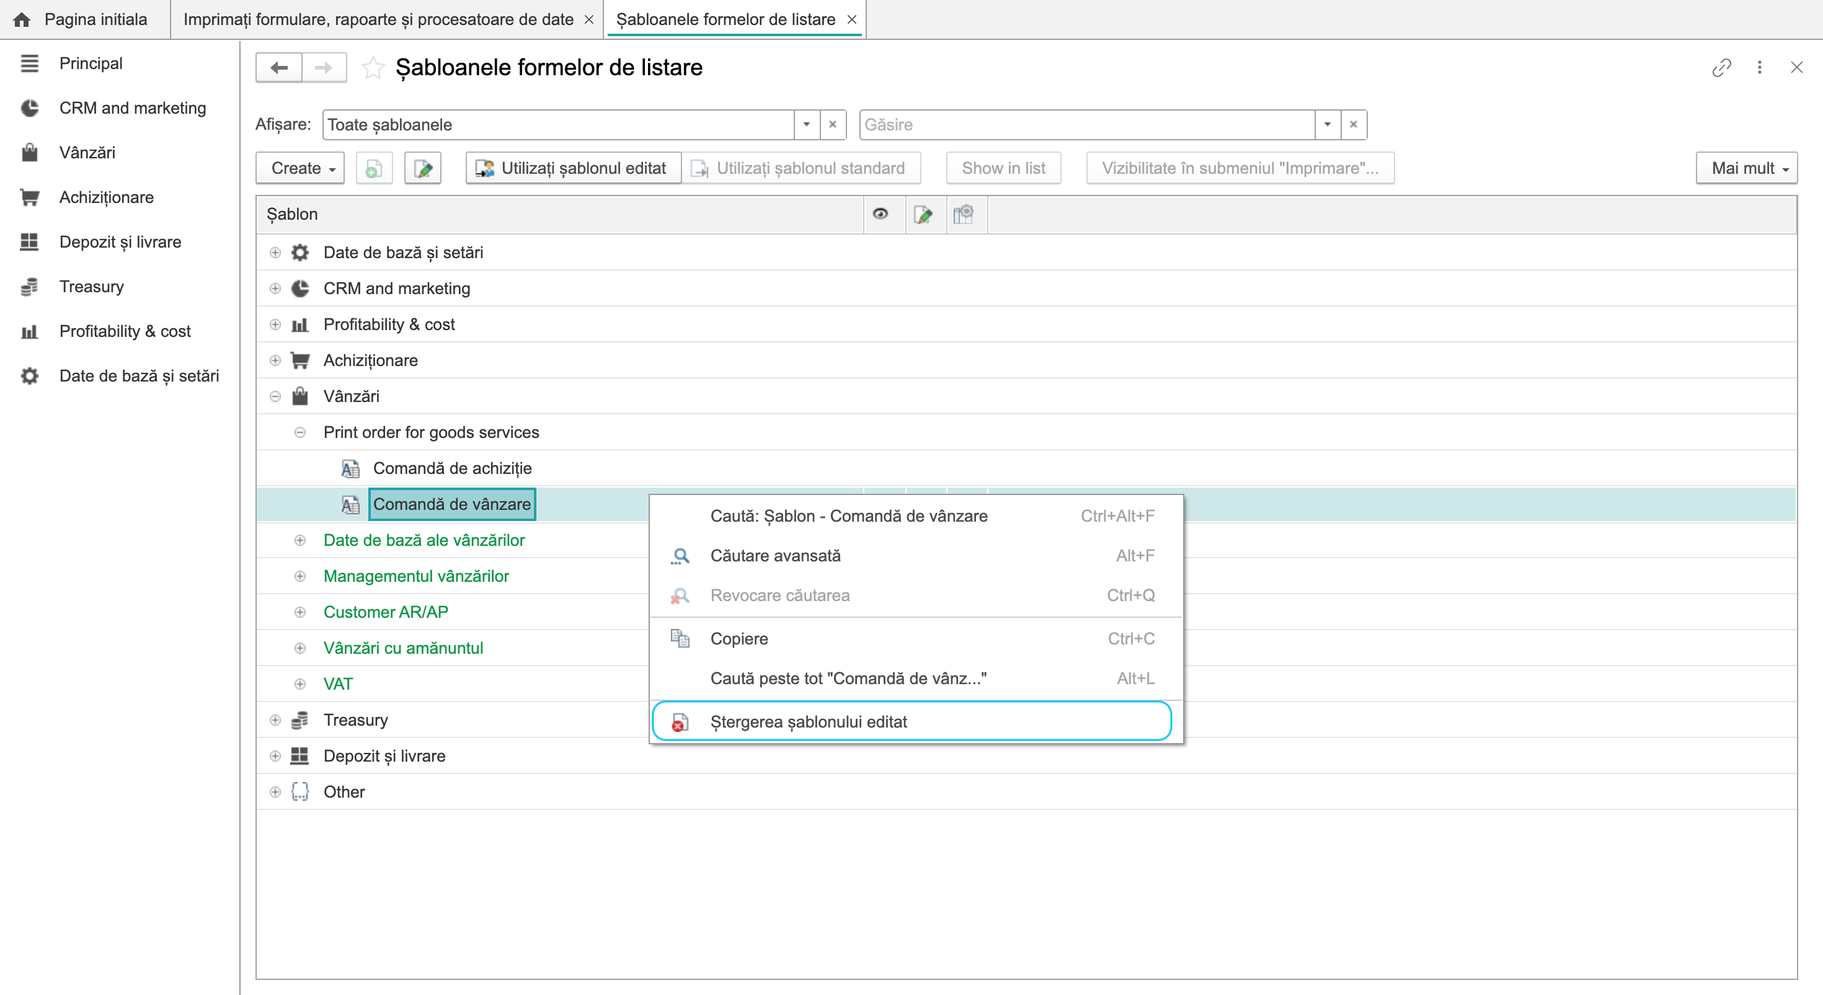The height and width of the screenshot is (995, 1823).
Task: Go forward with the right arrow button
Action: coord(323,68)
